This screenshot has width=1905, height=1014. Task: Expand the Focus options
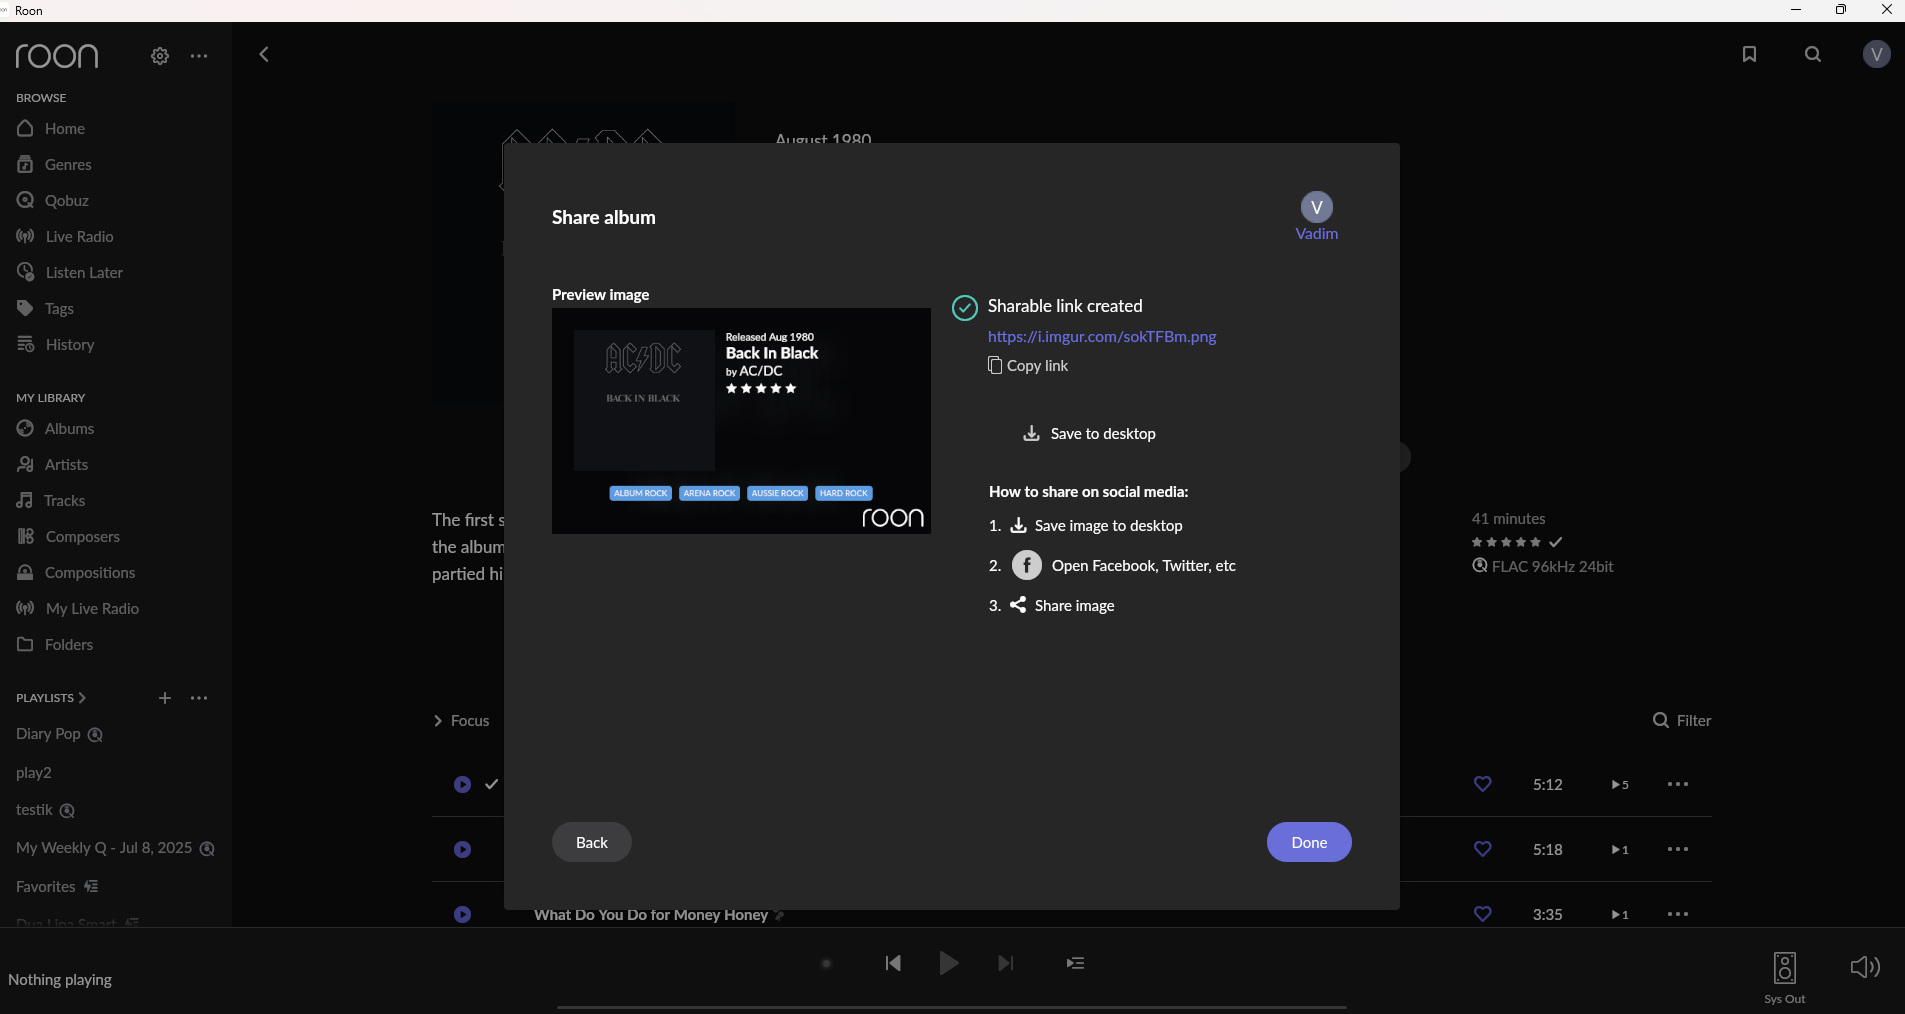461,721
